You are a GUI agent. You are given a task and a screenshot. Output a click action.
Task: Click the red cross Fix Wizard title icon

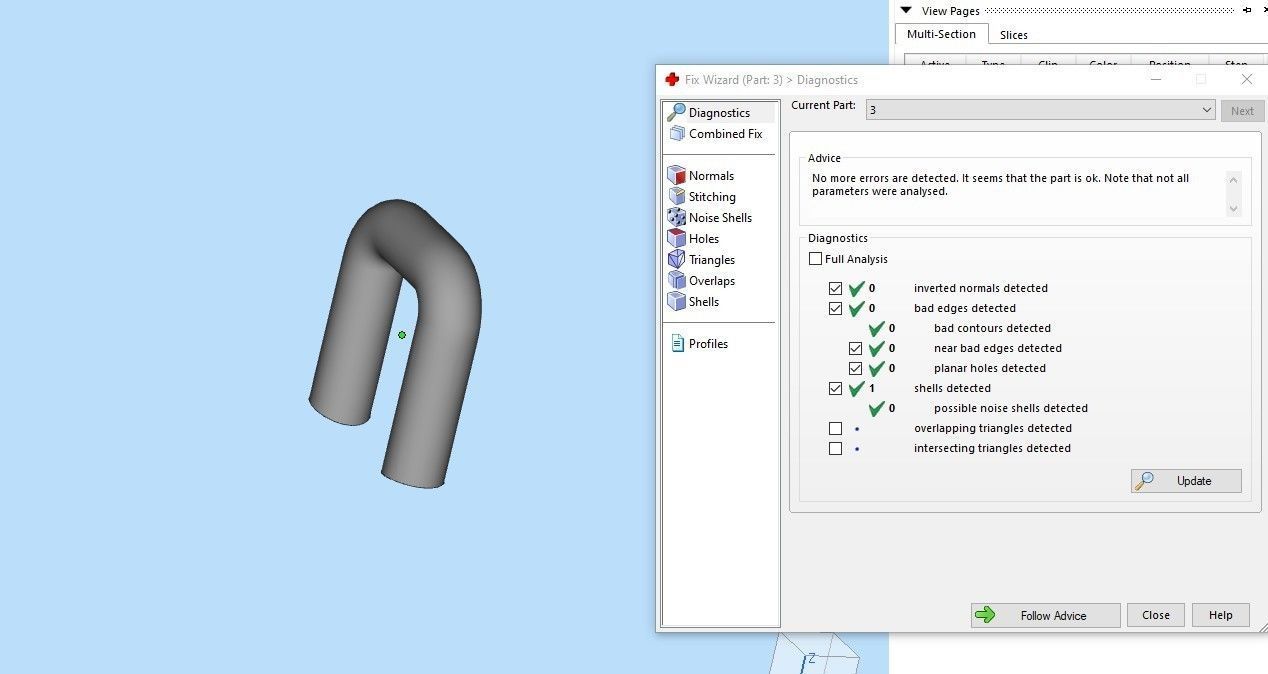pos(672,79)
